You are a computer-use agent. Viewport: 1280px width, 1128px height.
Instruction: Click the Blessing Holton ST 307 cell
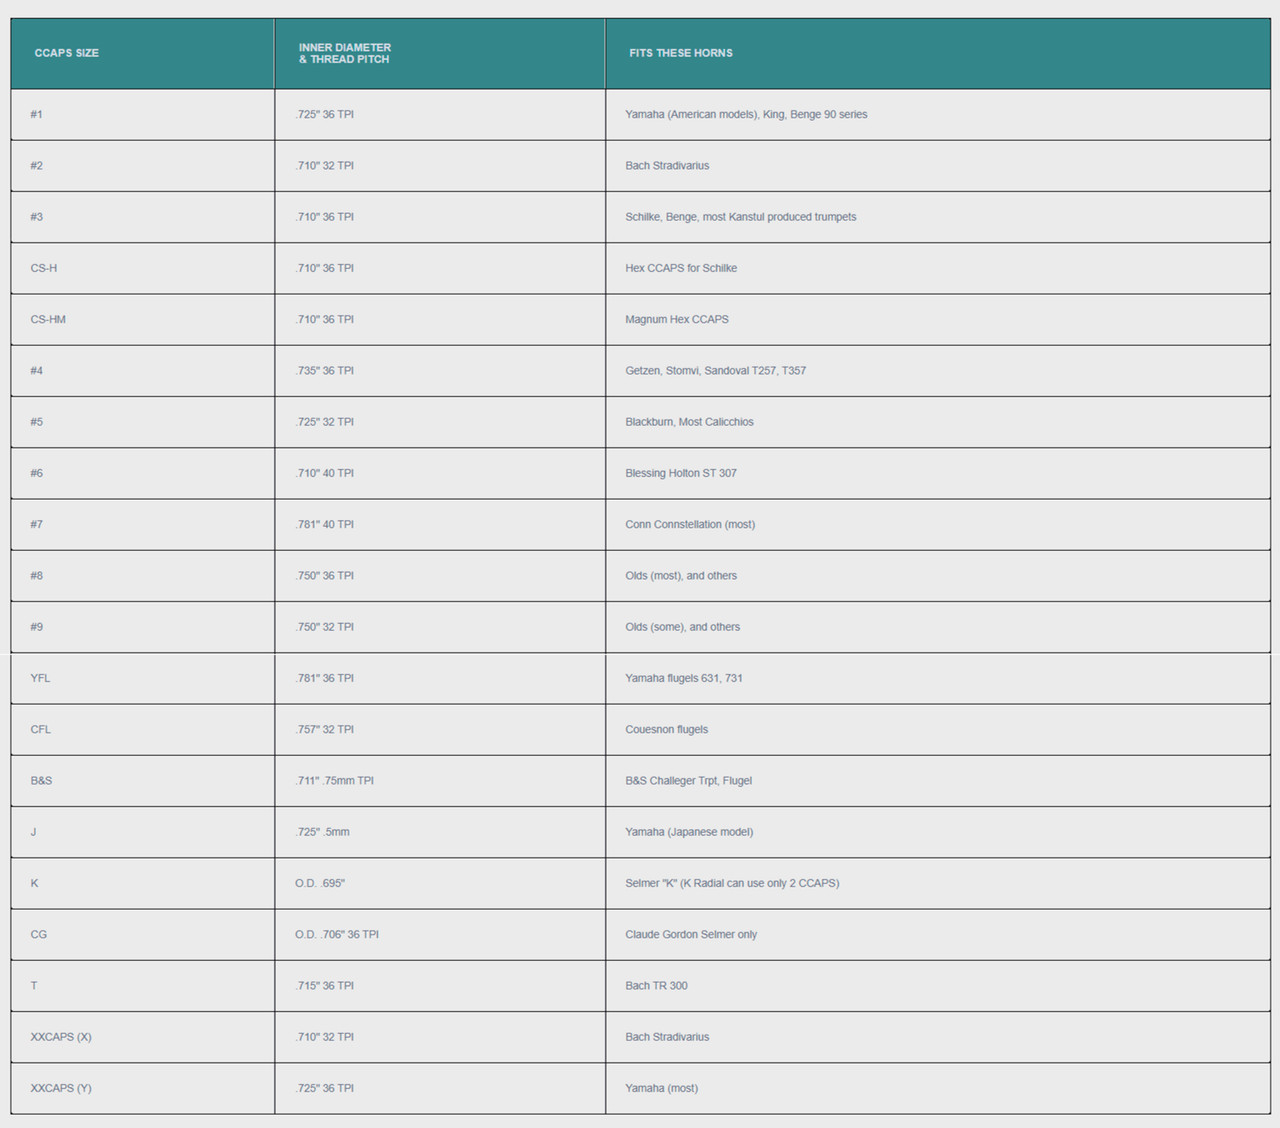[x=938, y=473]
